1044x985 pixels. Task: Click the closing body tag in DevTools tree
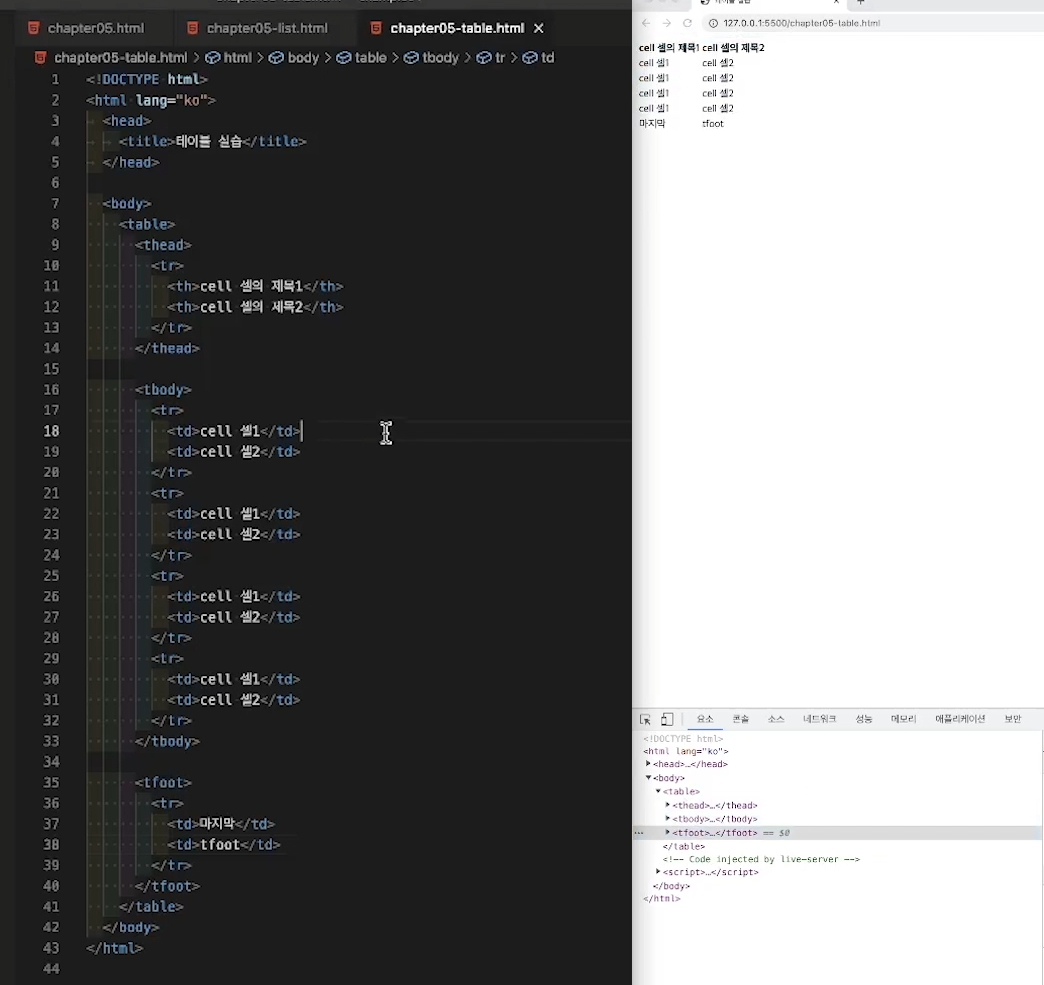click(671, 886)
